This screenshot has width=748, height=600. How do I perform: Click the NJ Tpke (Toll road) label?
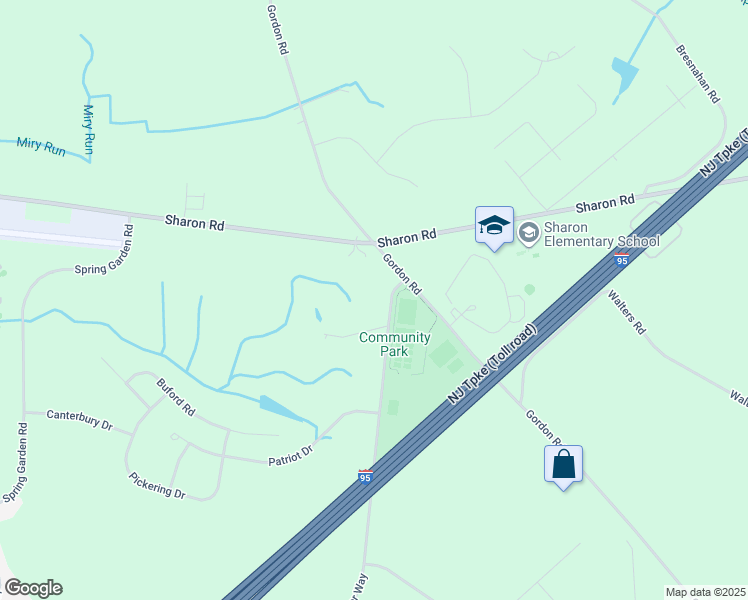click(493, 364)
